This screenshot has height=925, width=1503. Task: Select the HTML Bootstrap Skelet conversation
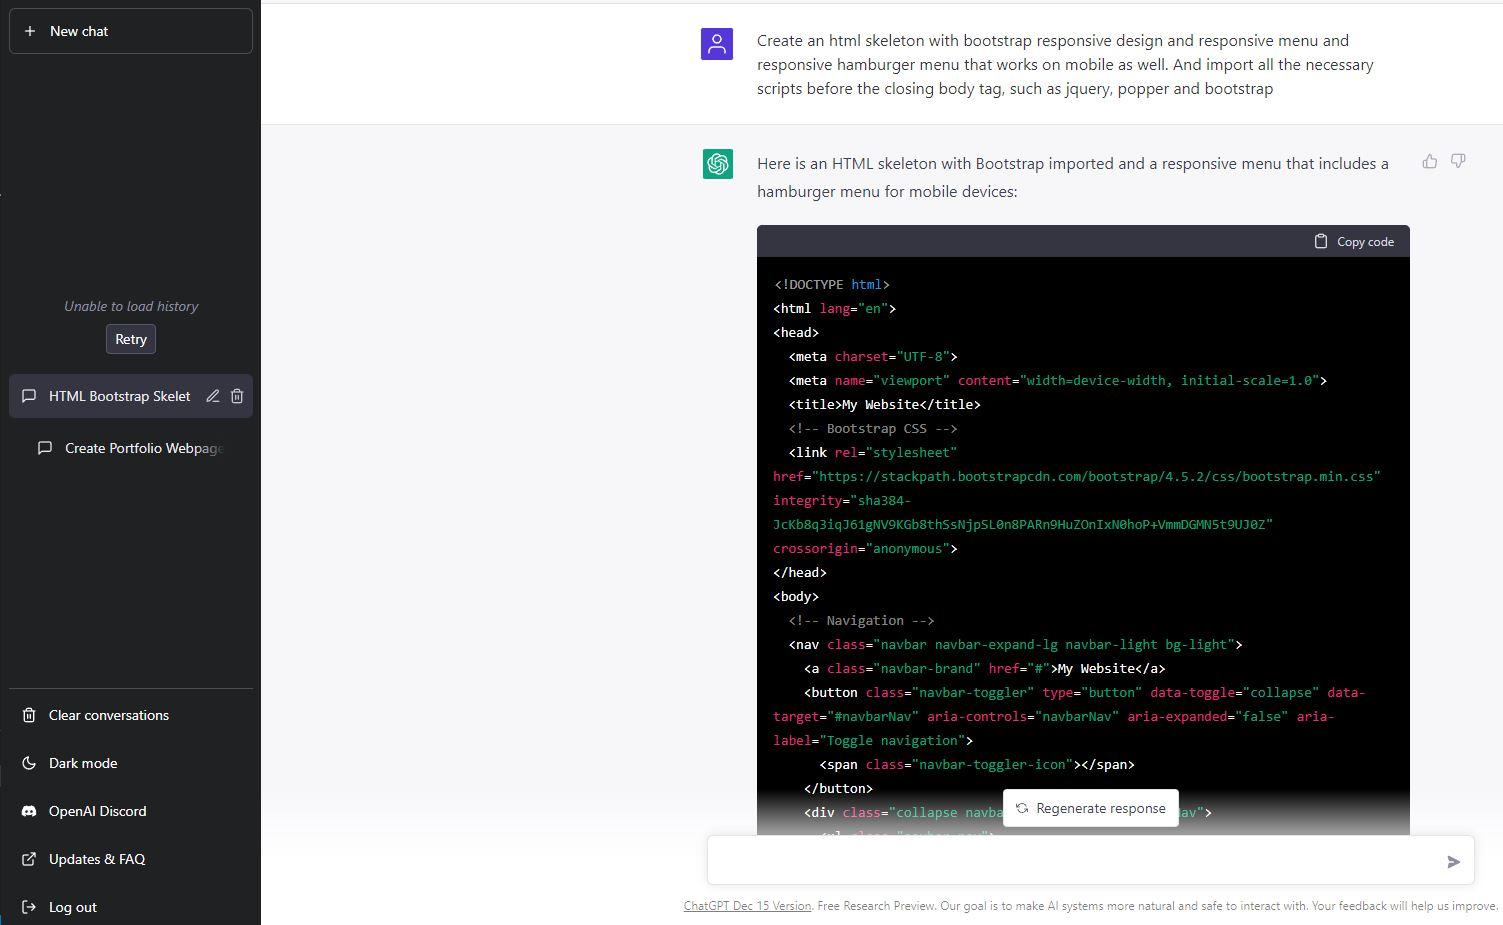(118, 396)
